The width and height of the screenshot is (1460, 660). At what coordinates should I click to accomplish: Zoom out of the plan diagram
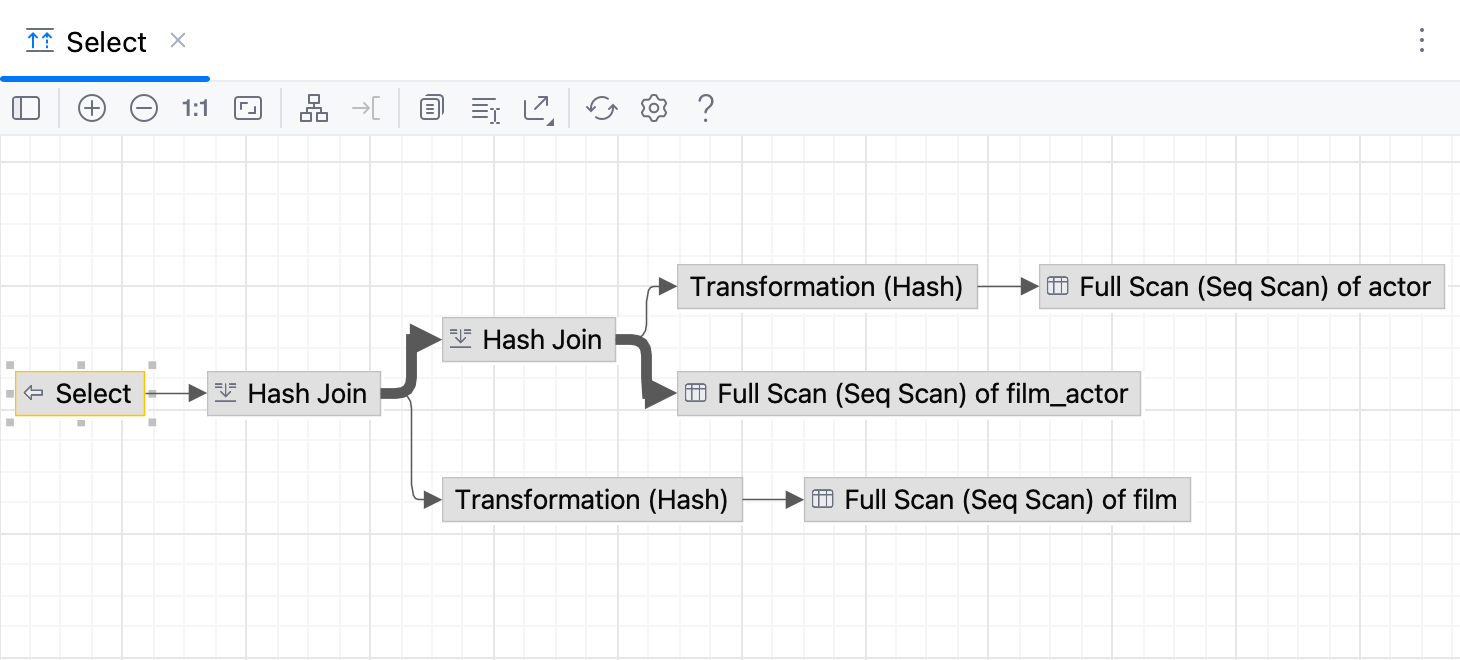pyautogui.click(x=144, y=108)
